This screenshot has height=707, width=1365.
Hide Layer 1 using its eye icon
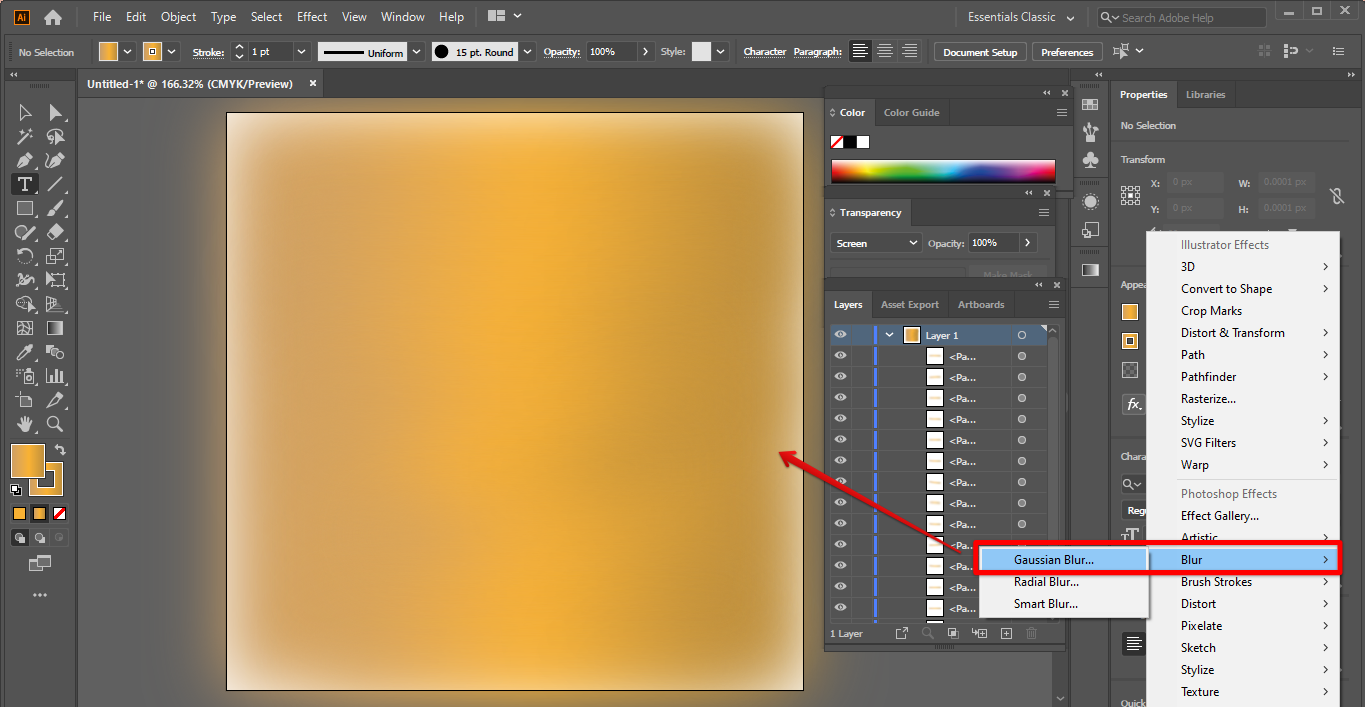coord(840,335)
